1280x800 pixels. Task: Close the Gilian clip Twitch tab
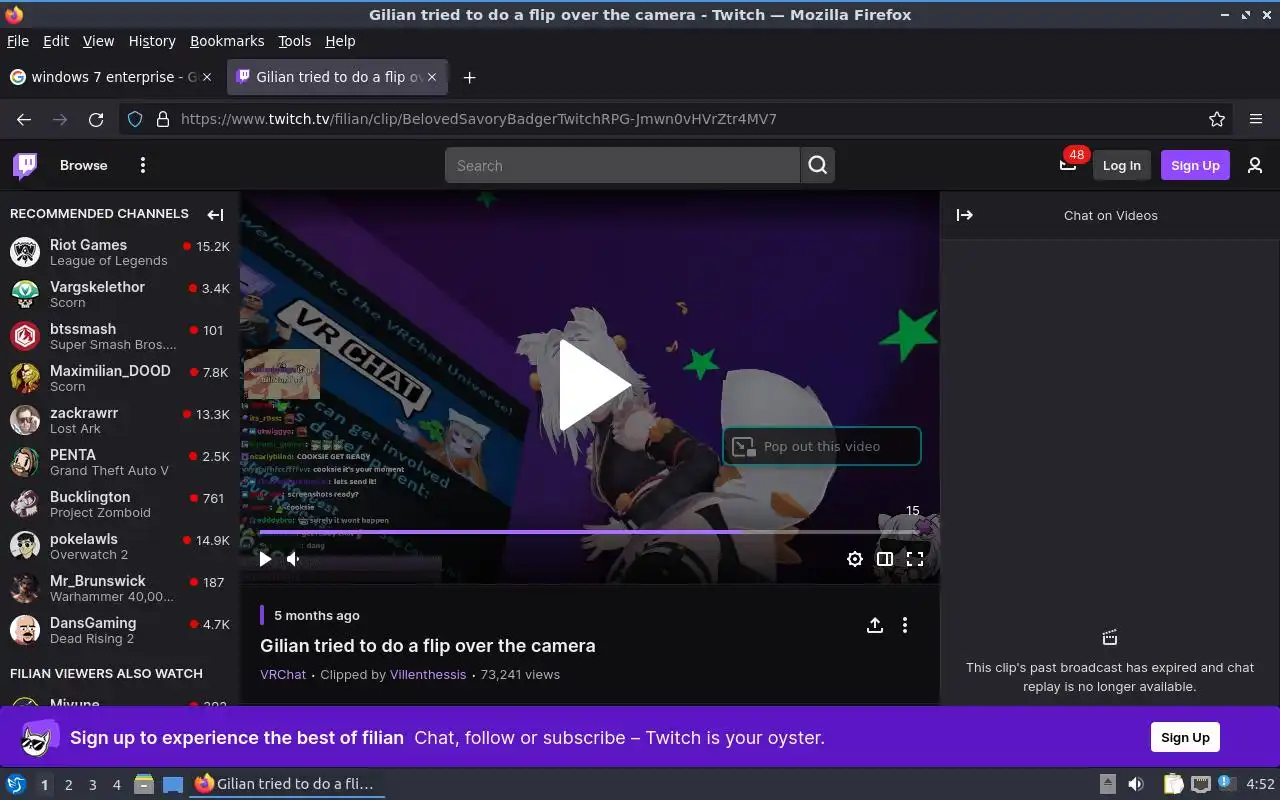[433, 77]
